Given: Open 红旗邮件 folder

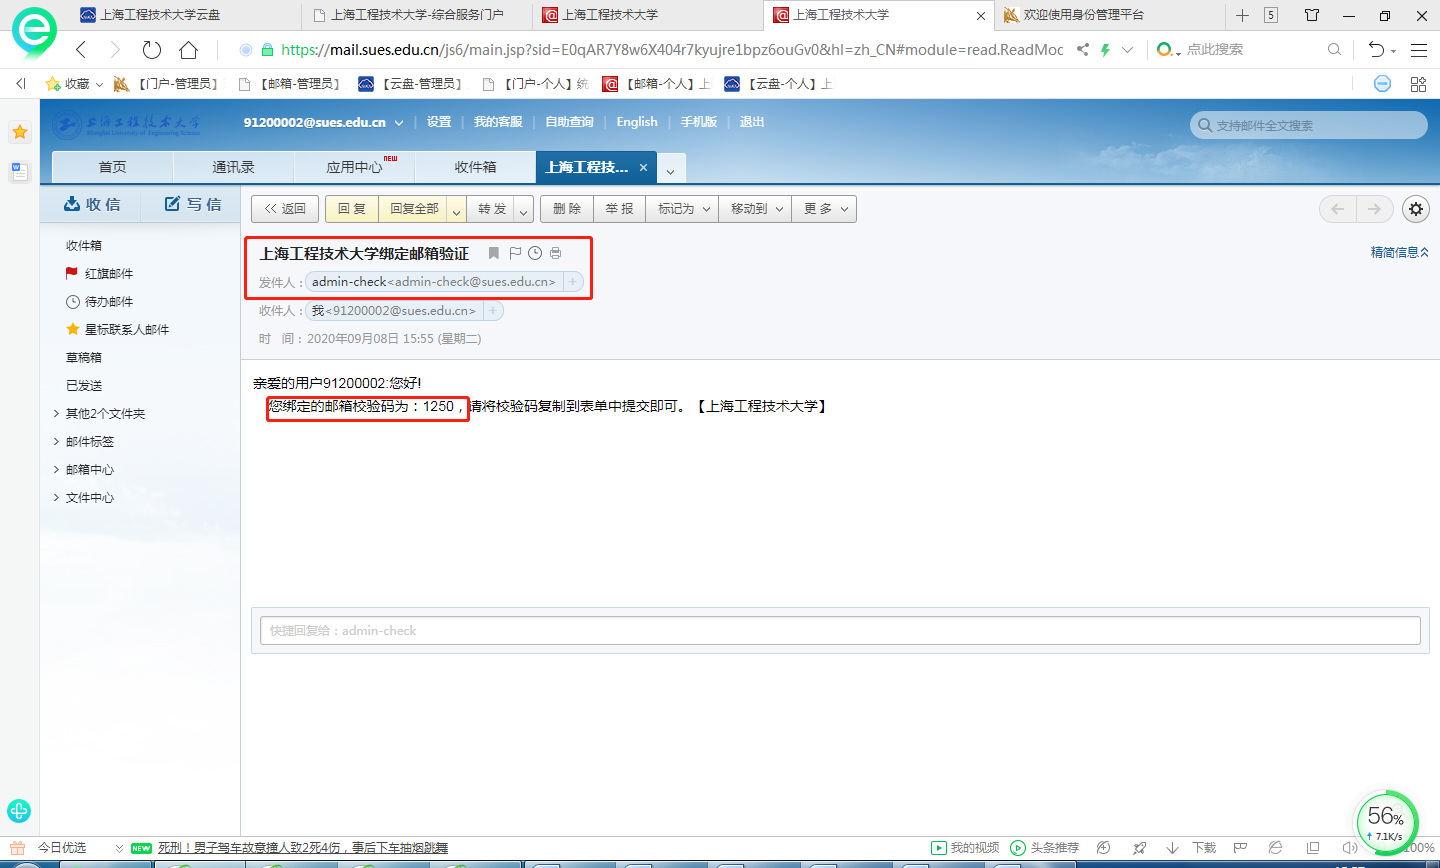Looking at the screenshot, I should pos(109,273).
